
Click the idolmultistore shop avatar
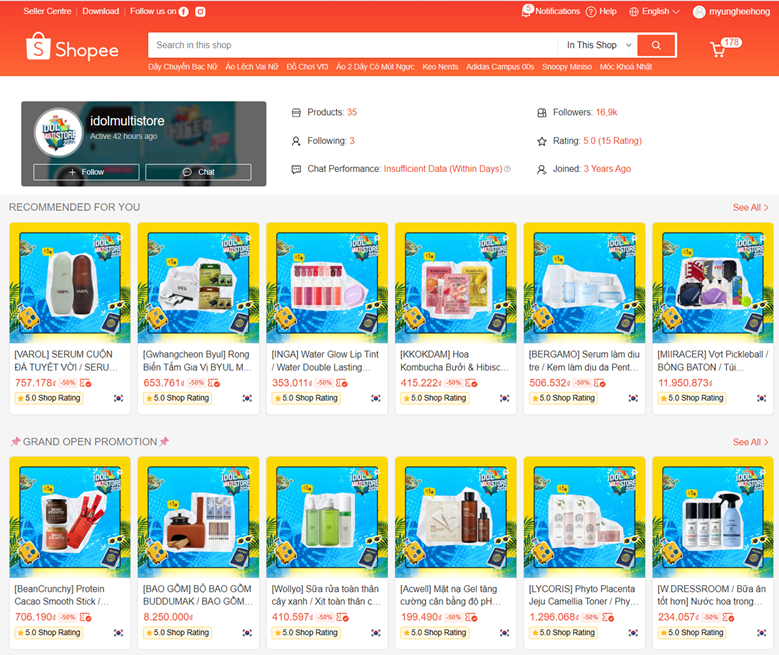coord(59,133)
